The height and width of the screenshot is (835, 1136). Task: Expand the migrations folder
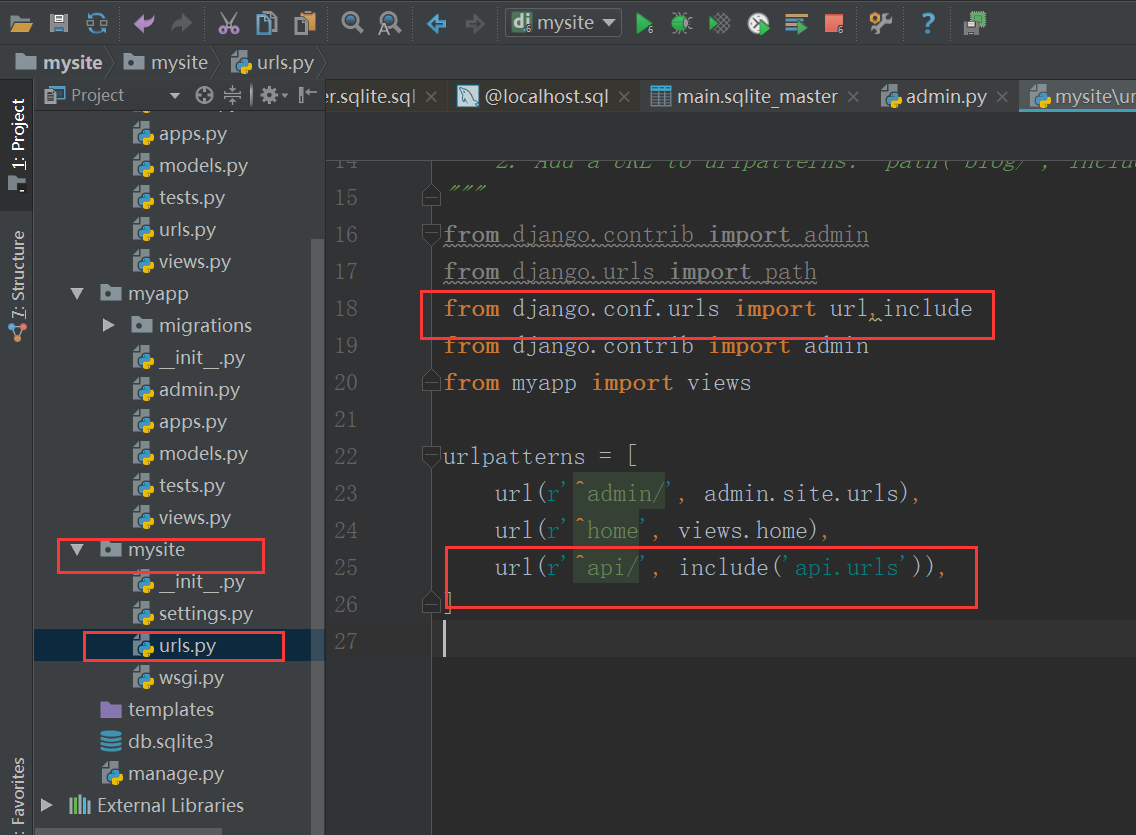pos(109,326)
